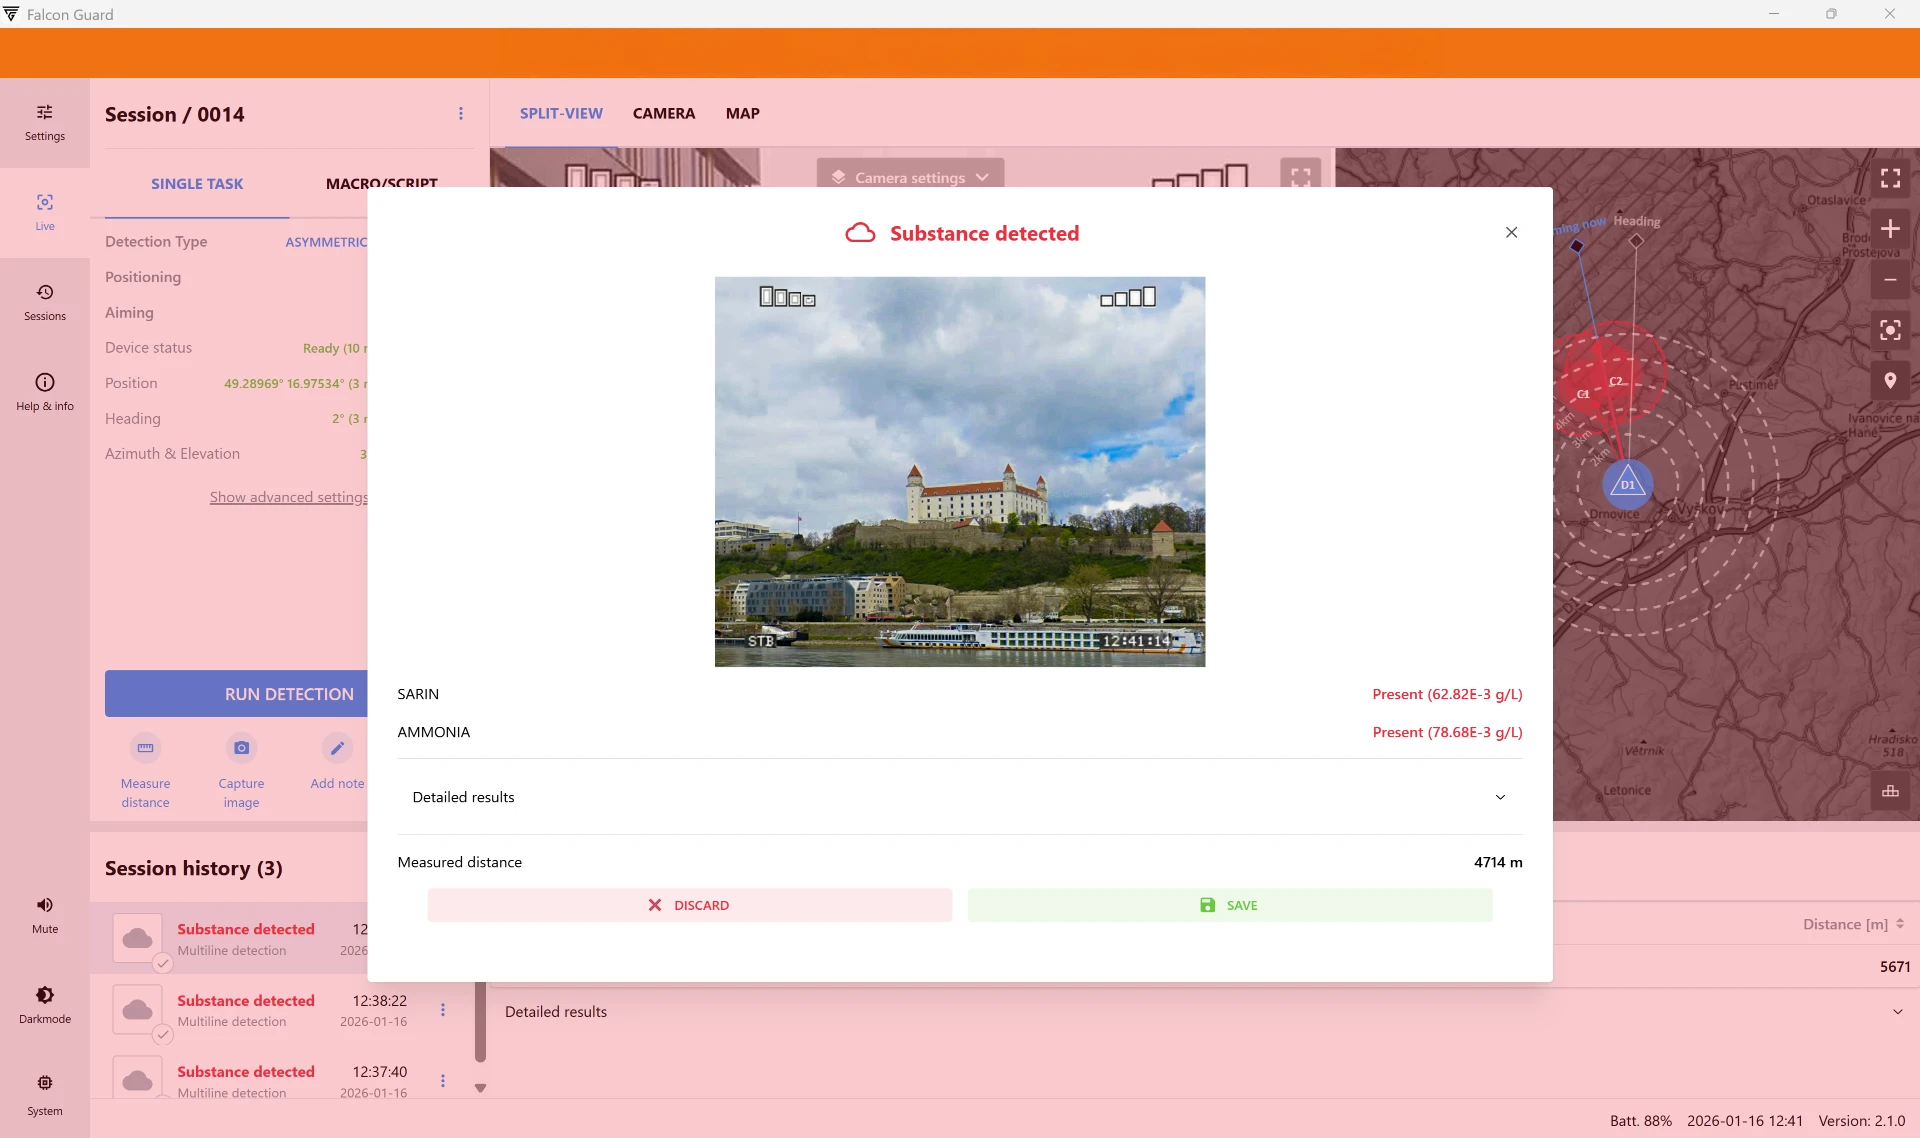Viewport: 1920px width, 1138px height.
Task: Save the detection result
Action: 1230,905
